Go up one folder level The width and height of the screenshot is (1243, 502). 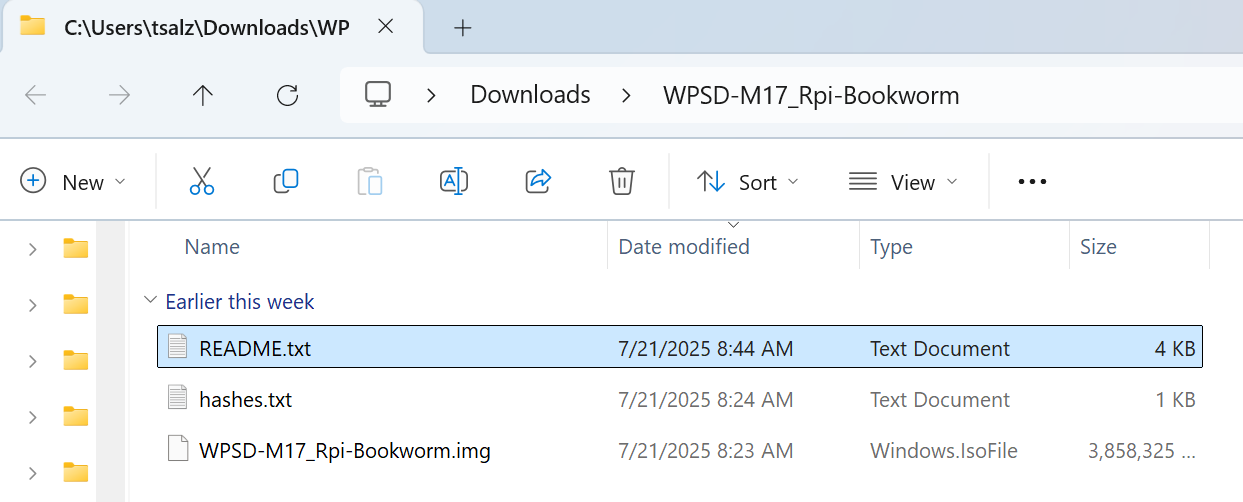[x=203, y=95]
